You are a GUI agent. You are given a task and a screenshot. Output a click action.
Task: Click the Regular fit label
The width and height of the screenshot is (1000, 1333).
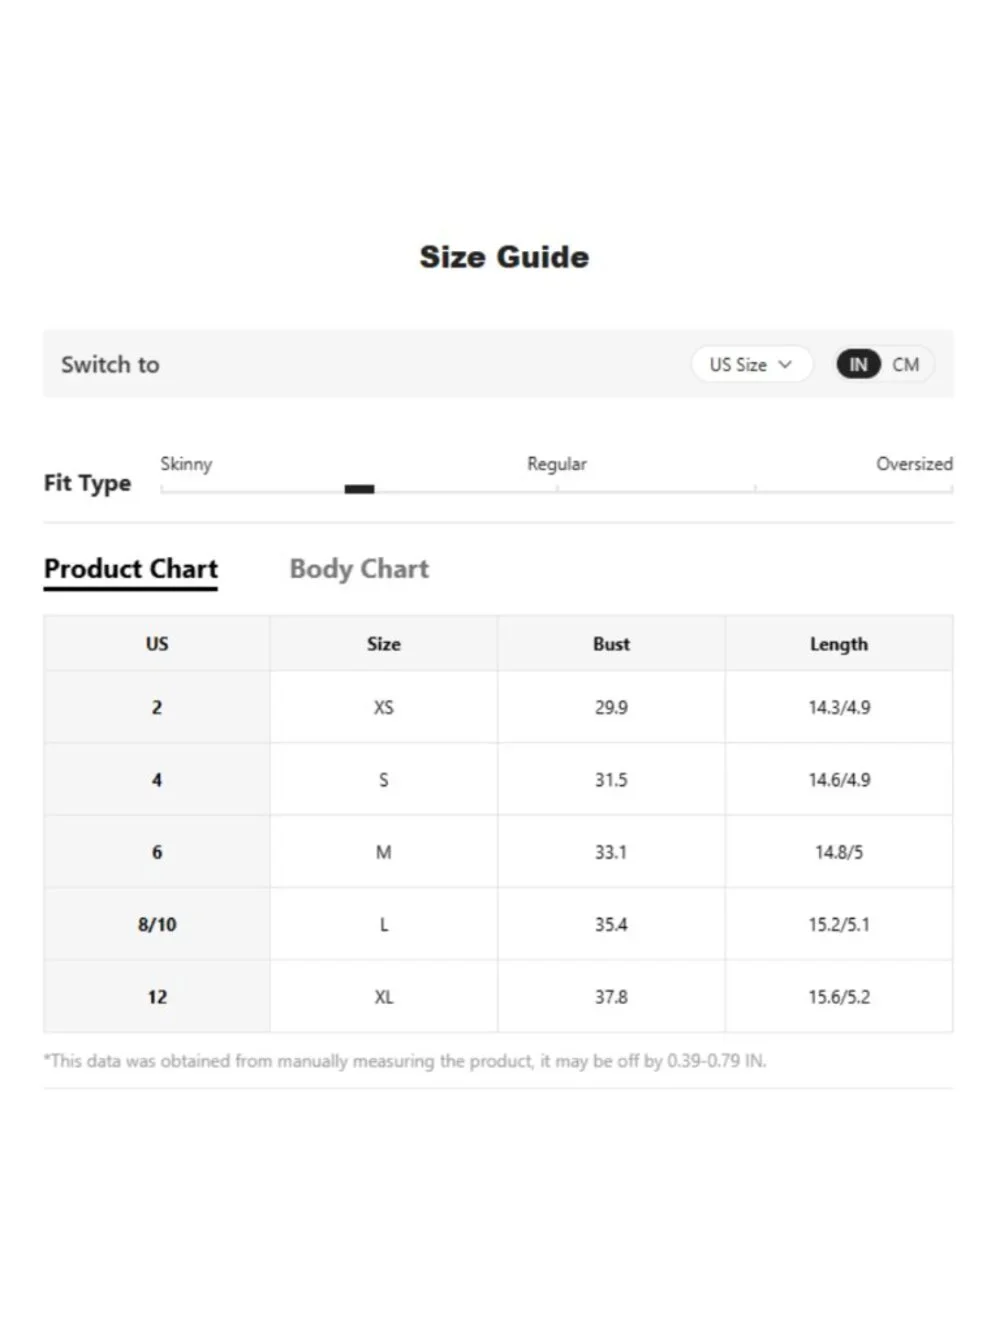click(x=557, y=464)
